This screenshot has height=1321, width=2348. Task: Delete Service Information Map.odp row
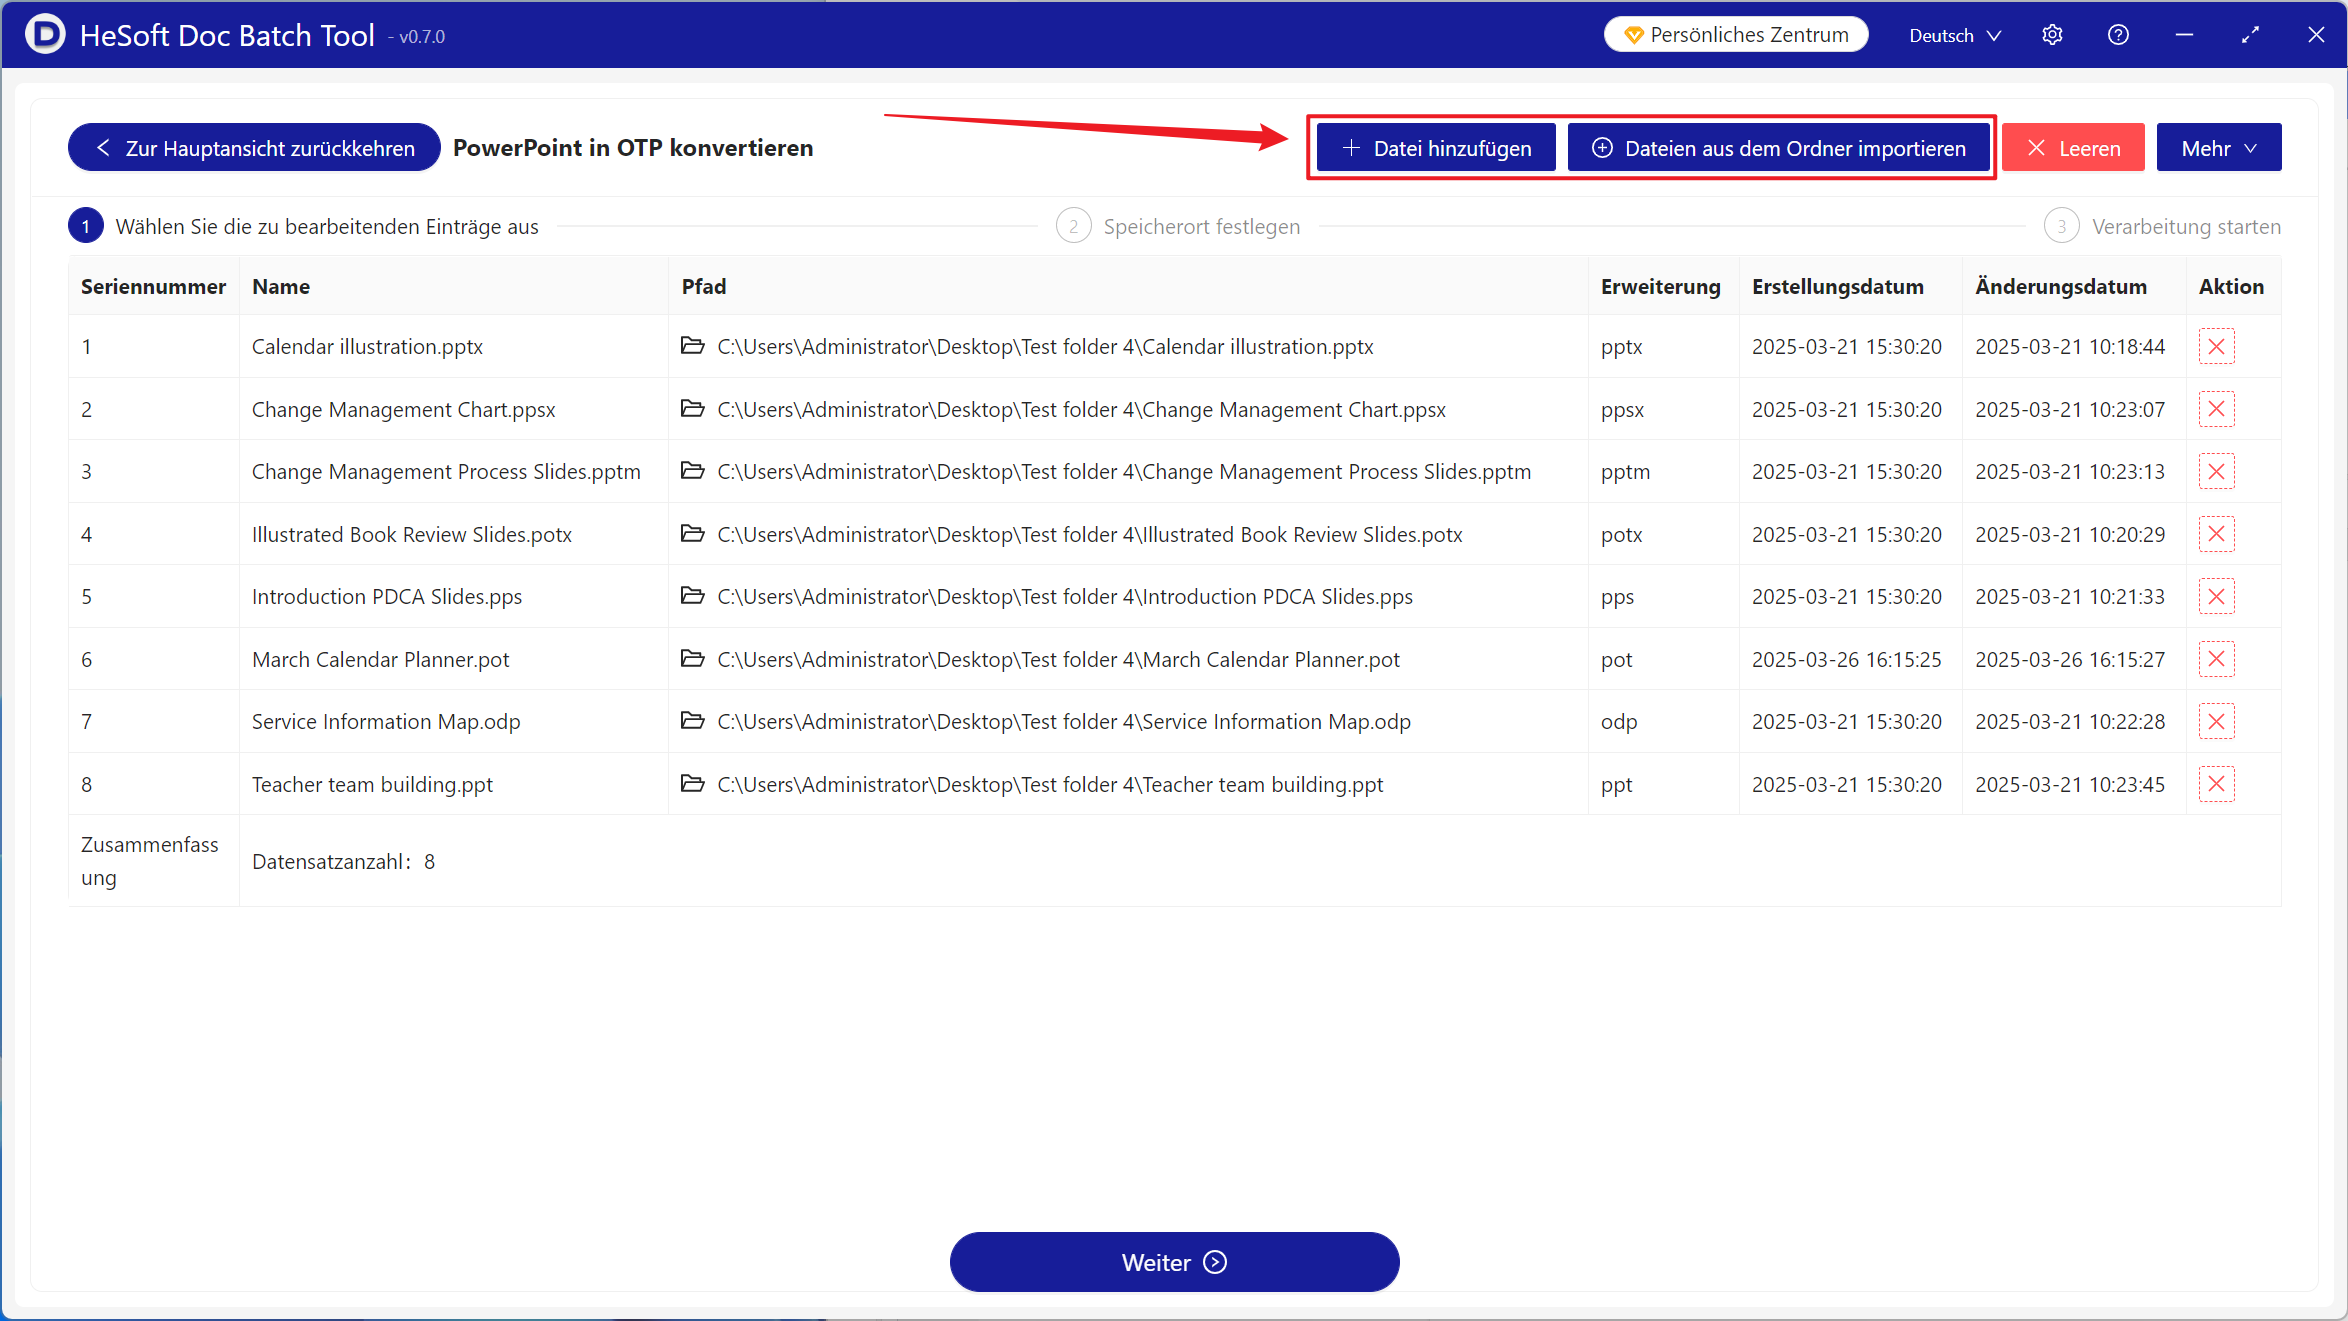pos(2216,722)
